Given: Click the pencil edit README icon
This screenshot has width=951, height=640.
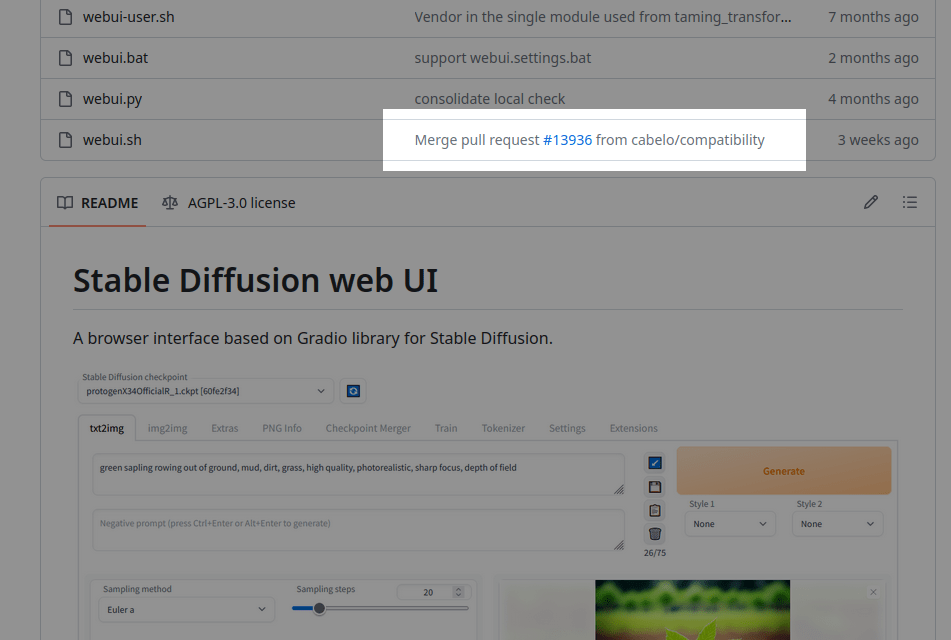Looking at the screenshot, I should (871, 202).
